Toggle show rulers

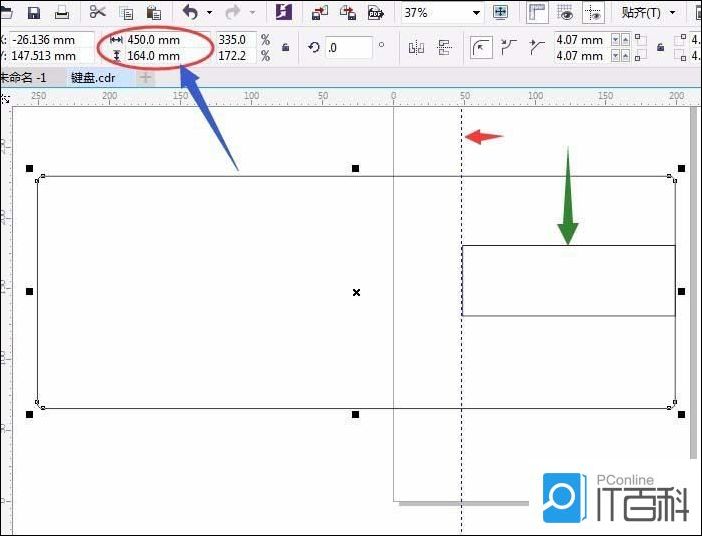click(537, 13)
